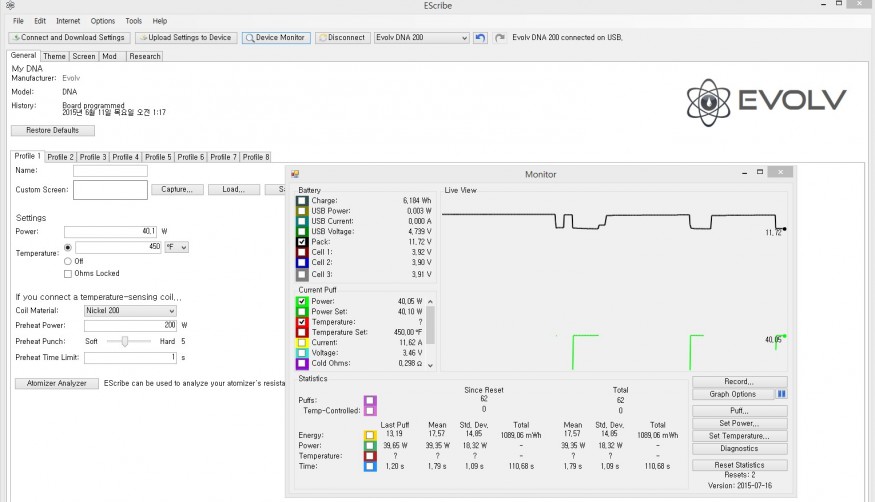Open the Coil Material Nickel 200 dropdown
875x502 pixels.
[x=130, y=311]
